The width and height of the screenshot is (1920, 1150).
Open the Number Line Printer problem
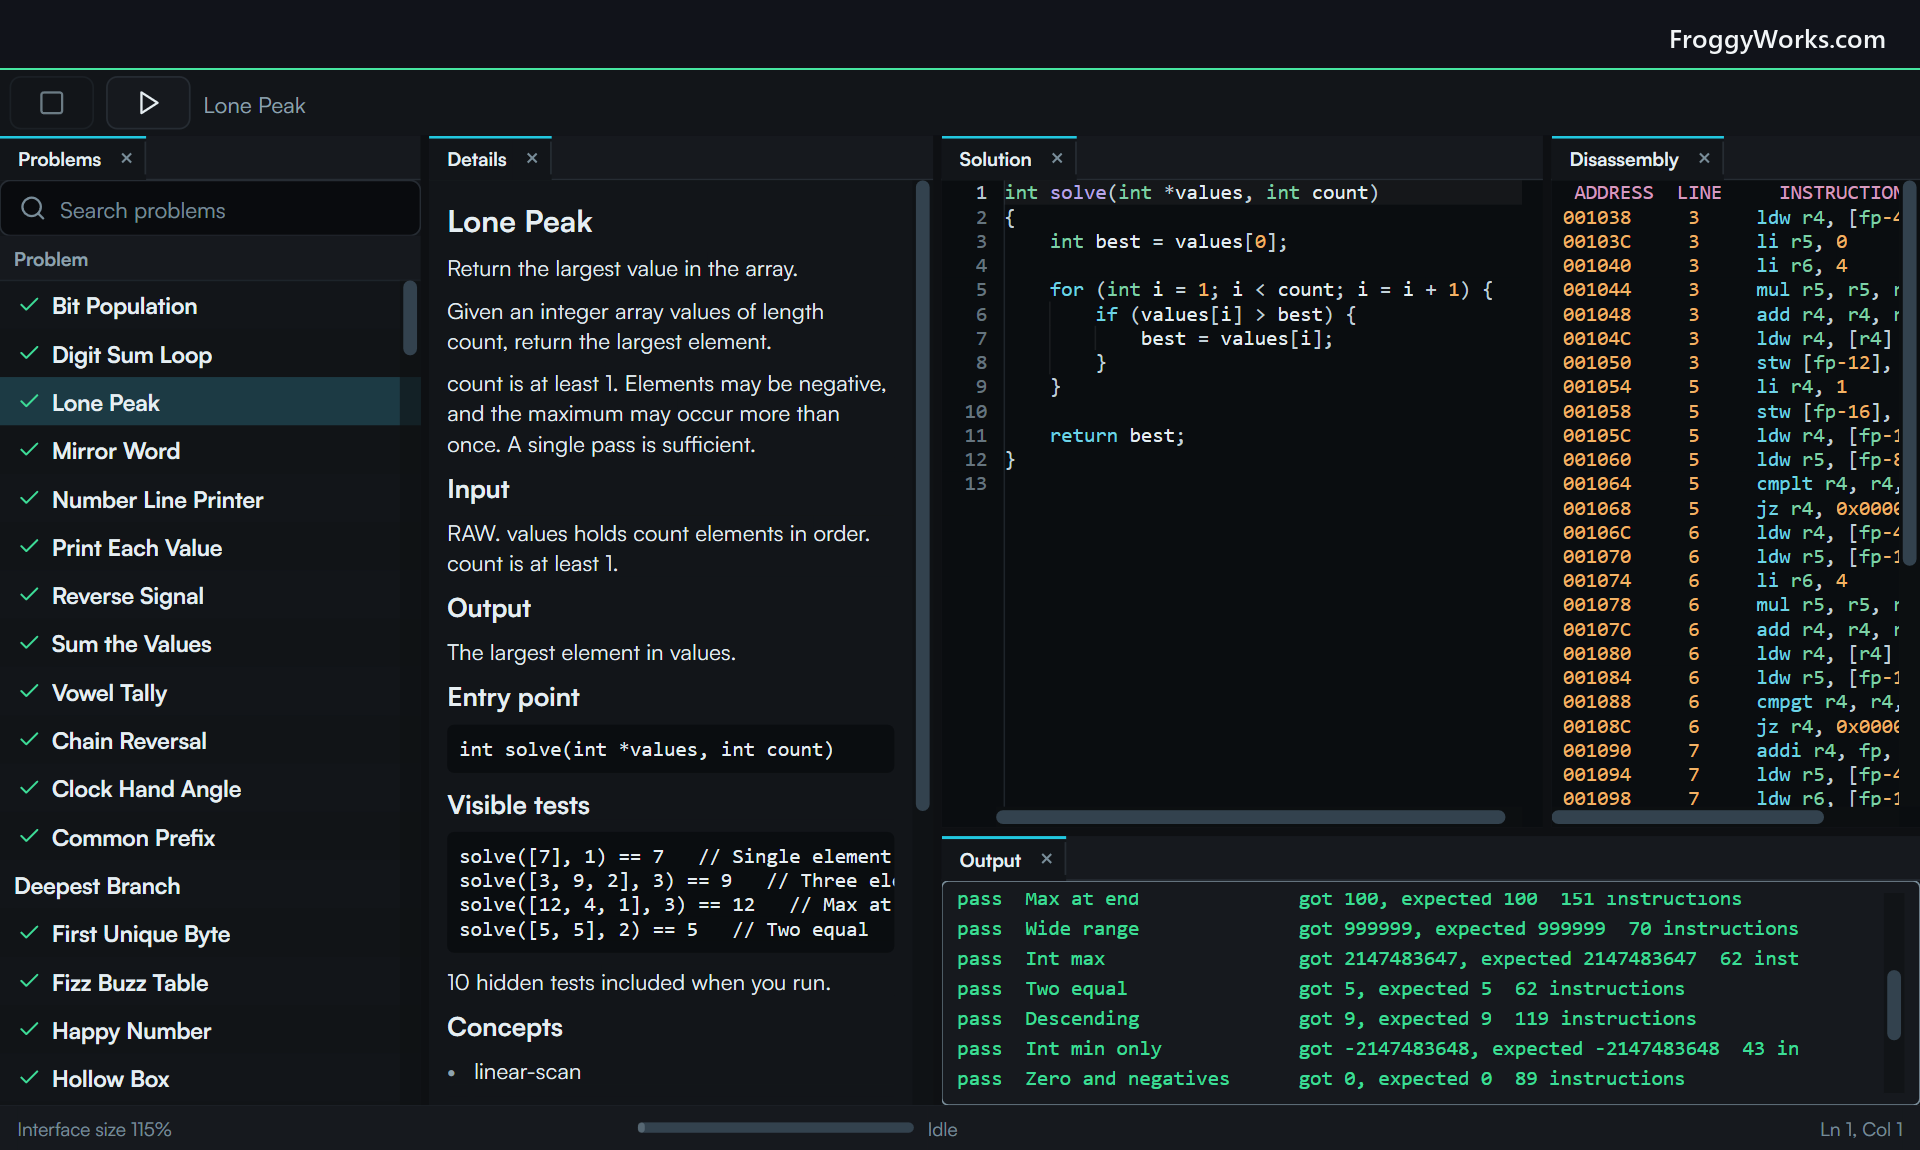click(200, 500)
